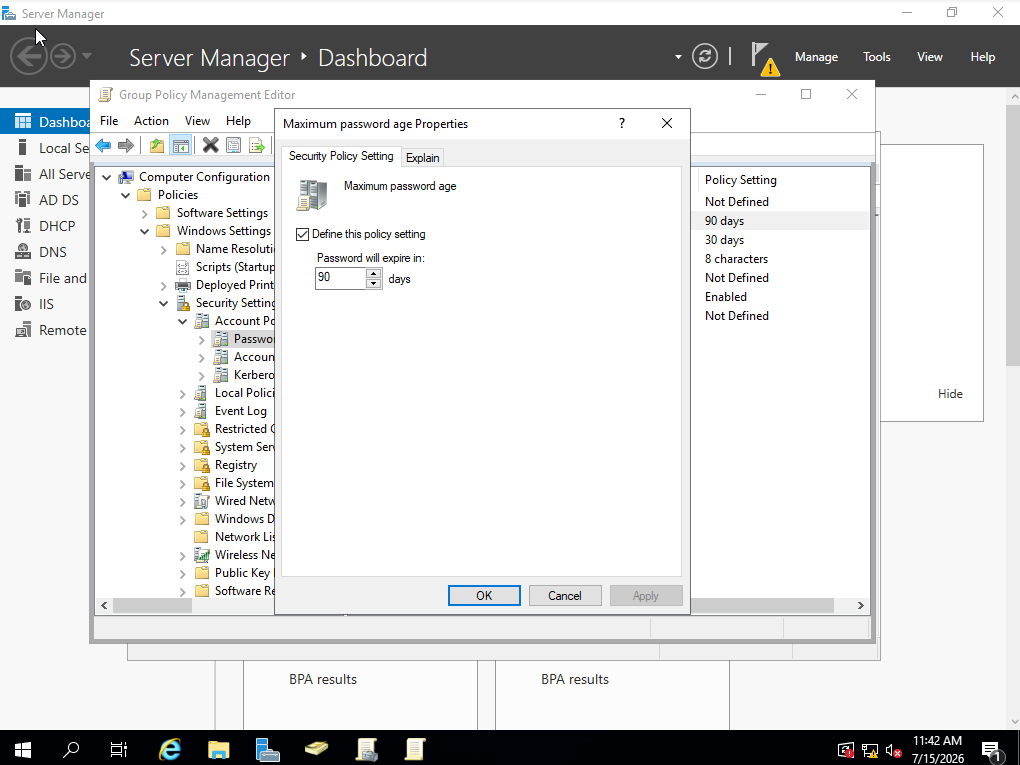The width and height of the screenshot is (1020, 765).
Task: Collapse the Security Settings tree node
Action: (164, 303)
